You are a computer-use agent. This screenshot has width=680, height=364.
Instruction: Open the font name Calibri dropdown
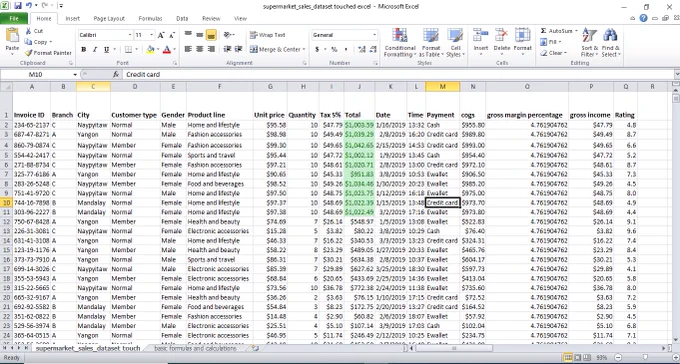[x=129, y=35]
